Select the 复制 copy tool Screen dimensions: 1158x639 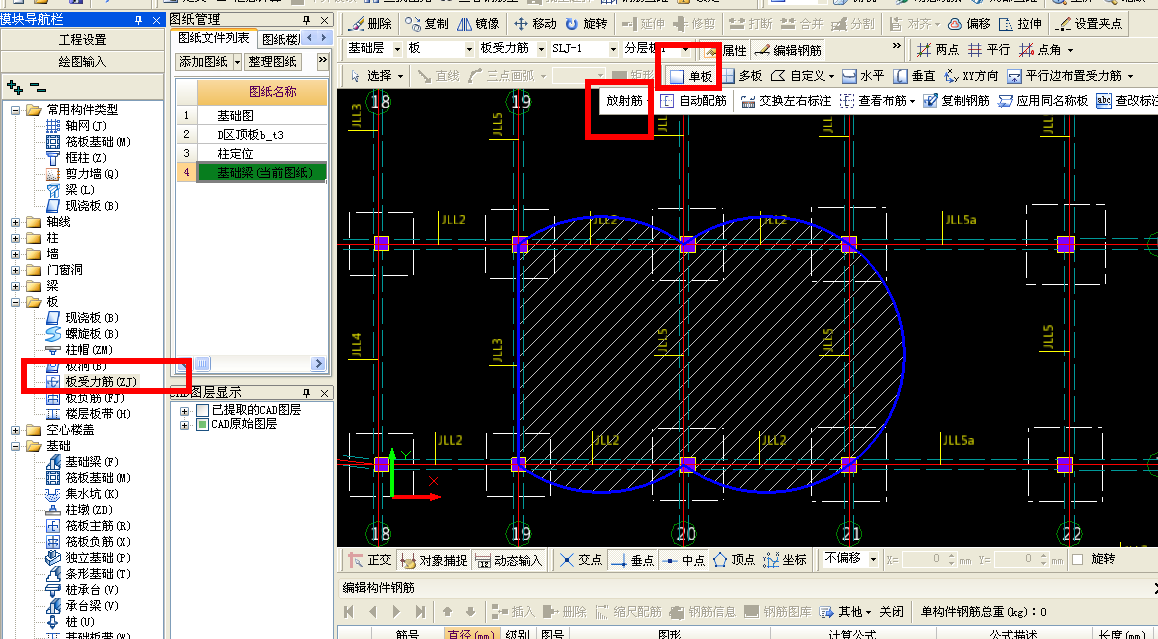[x=427, y=24]
